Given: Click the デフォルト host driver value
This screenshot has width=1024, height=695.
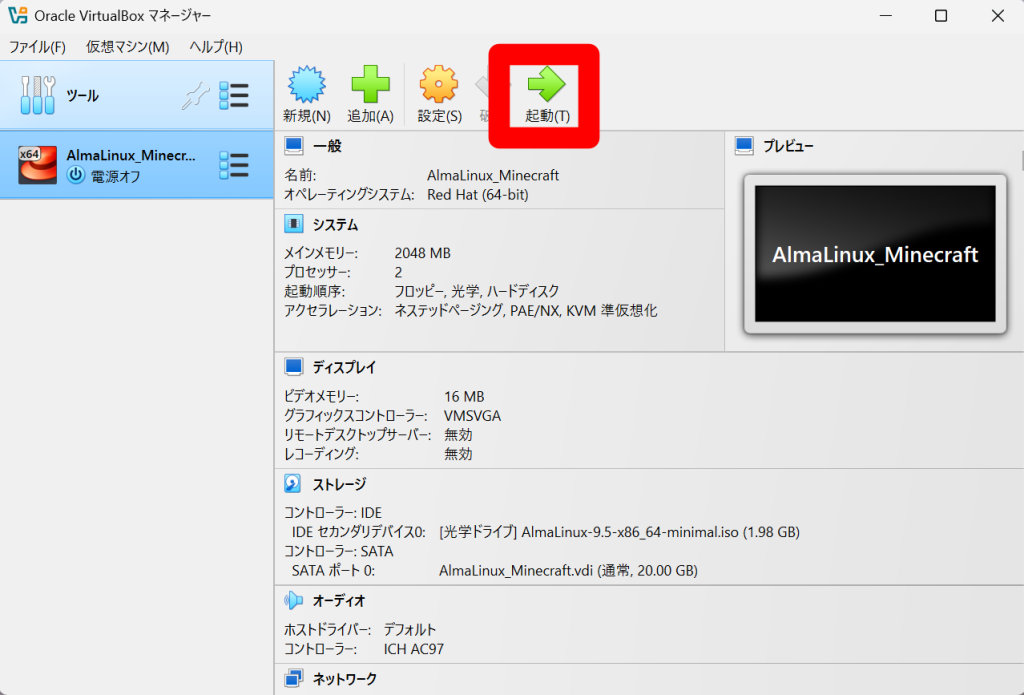Looking at the screenshot, I should point(409,630).
